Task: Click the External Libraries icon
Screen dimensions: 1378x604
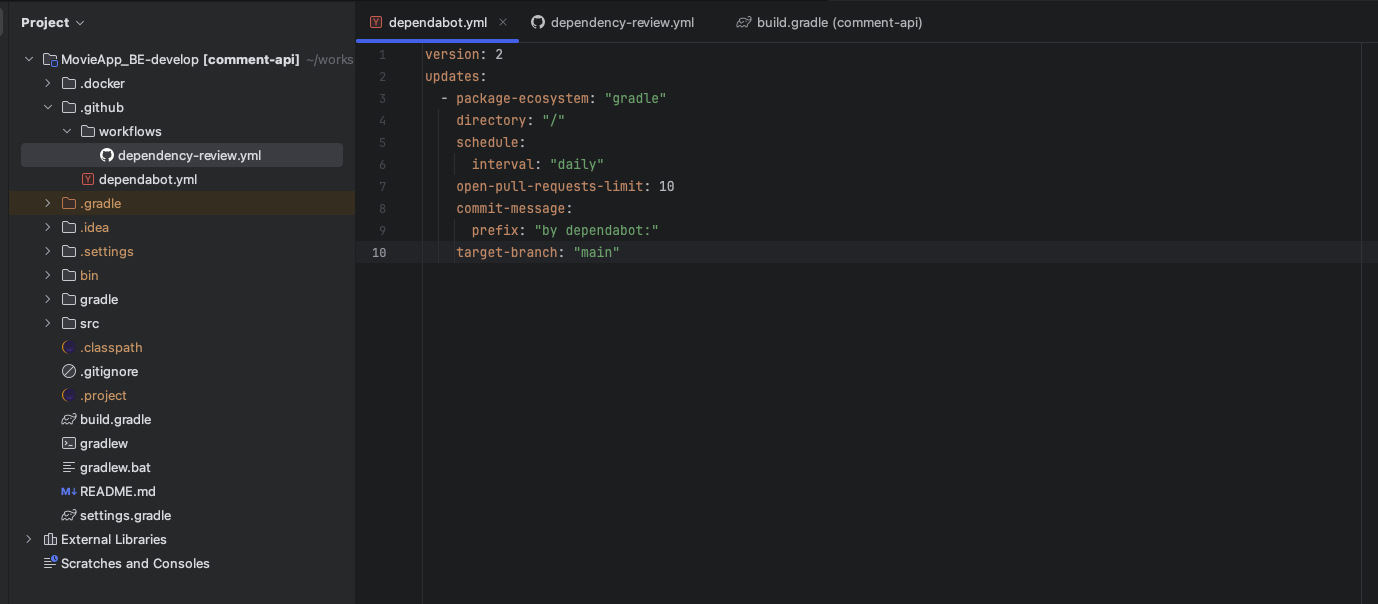Action: (x=50, y=539)
